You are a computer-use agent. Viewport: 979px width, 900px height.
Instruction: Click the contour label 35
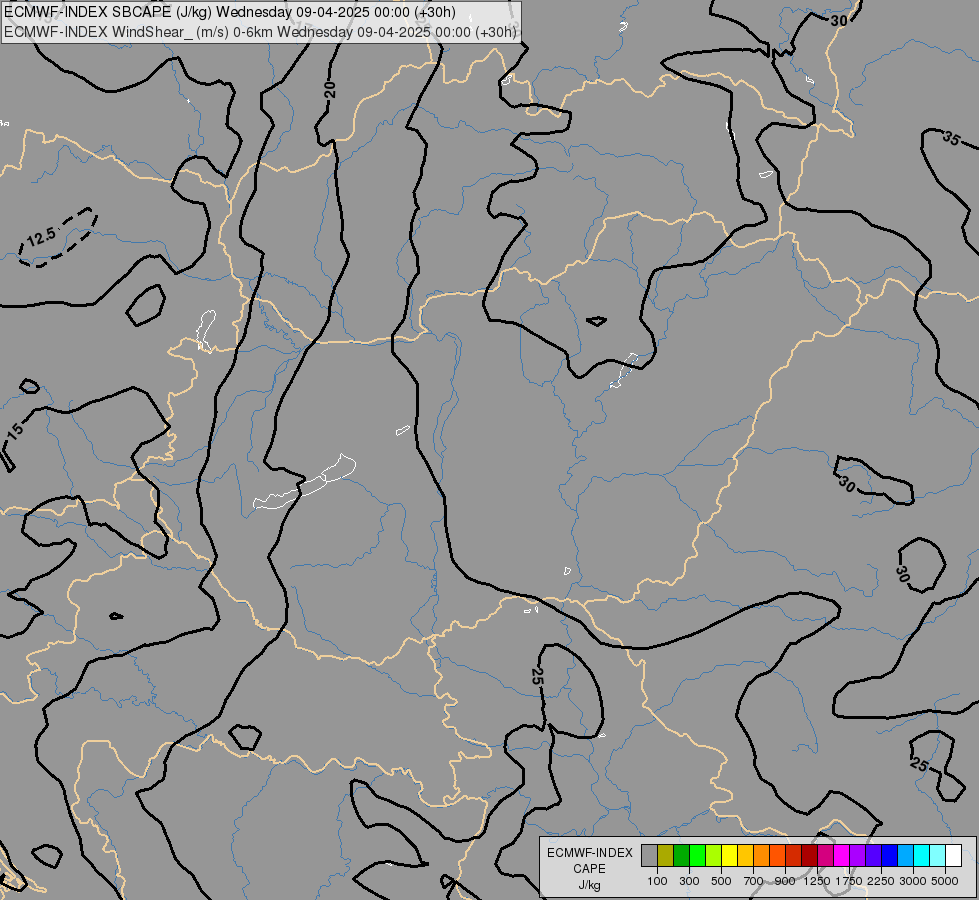(x=951, y=138)
